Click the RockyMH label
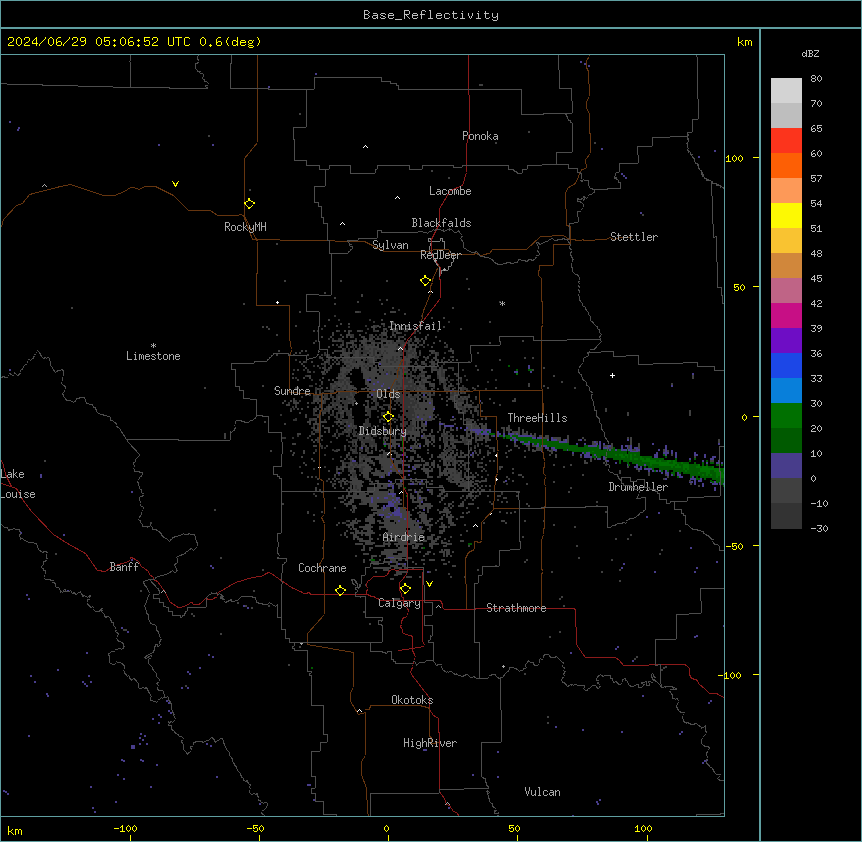 (x=245, y=227)
